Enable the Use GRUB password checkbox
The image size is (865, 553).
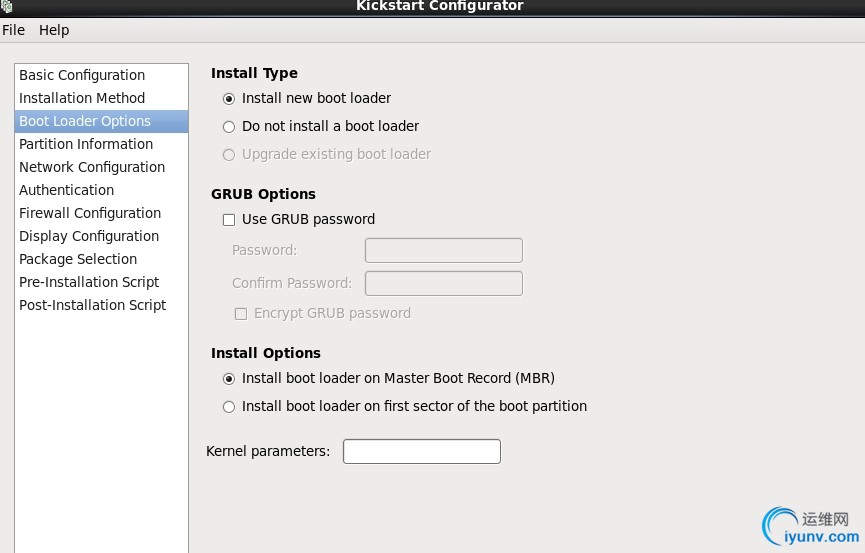229,220
